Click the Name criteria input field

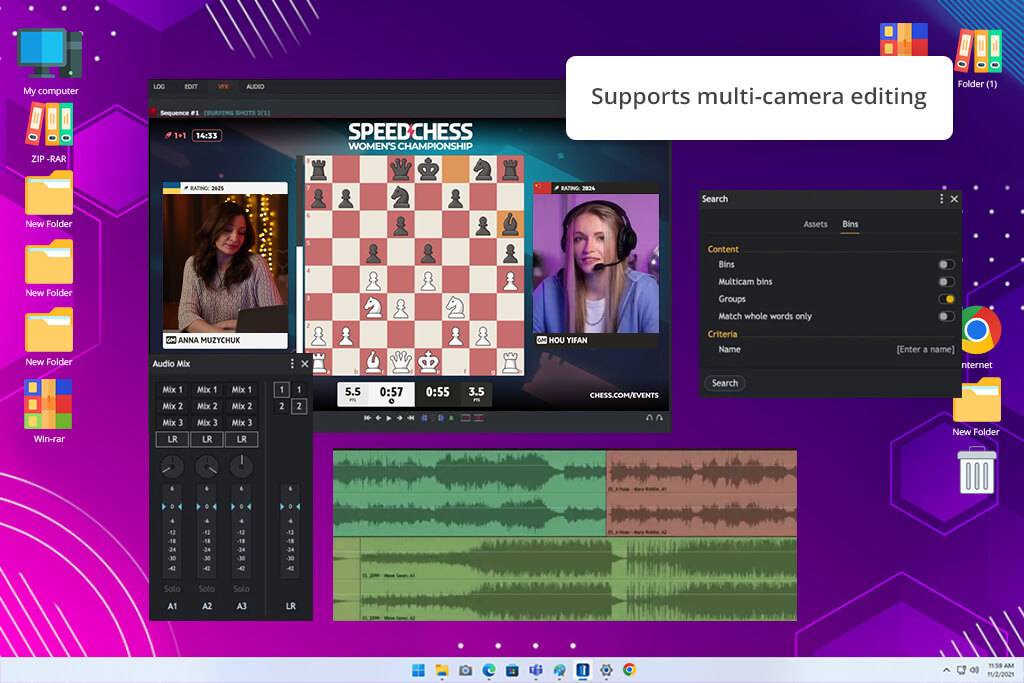[x=925, y=349]
